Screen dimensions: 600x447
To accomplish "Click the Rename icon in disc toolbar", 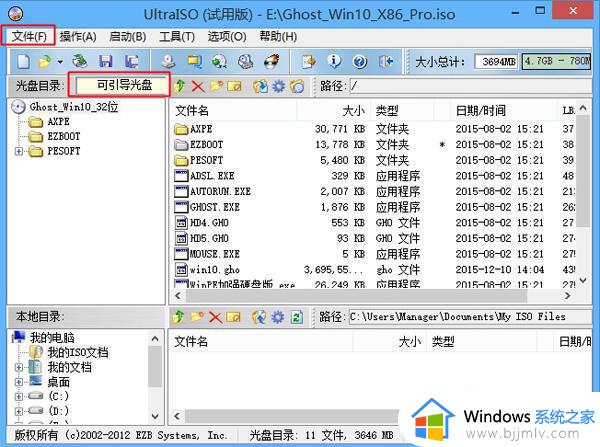I will coord(234,86).
